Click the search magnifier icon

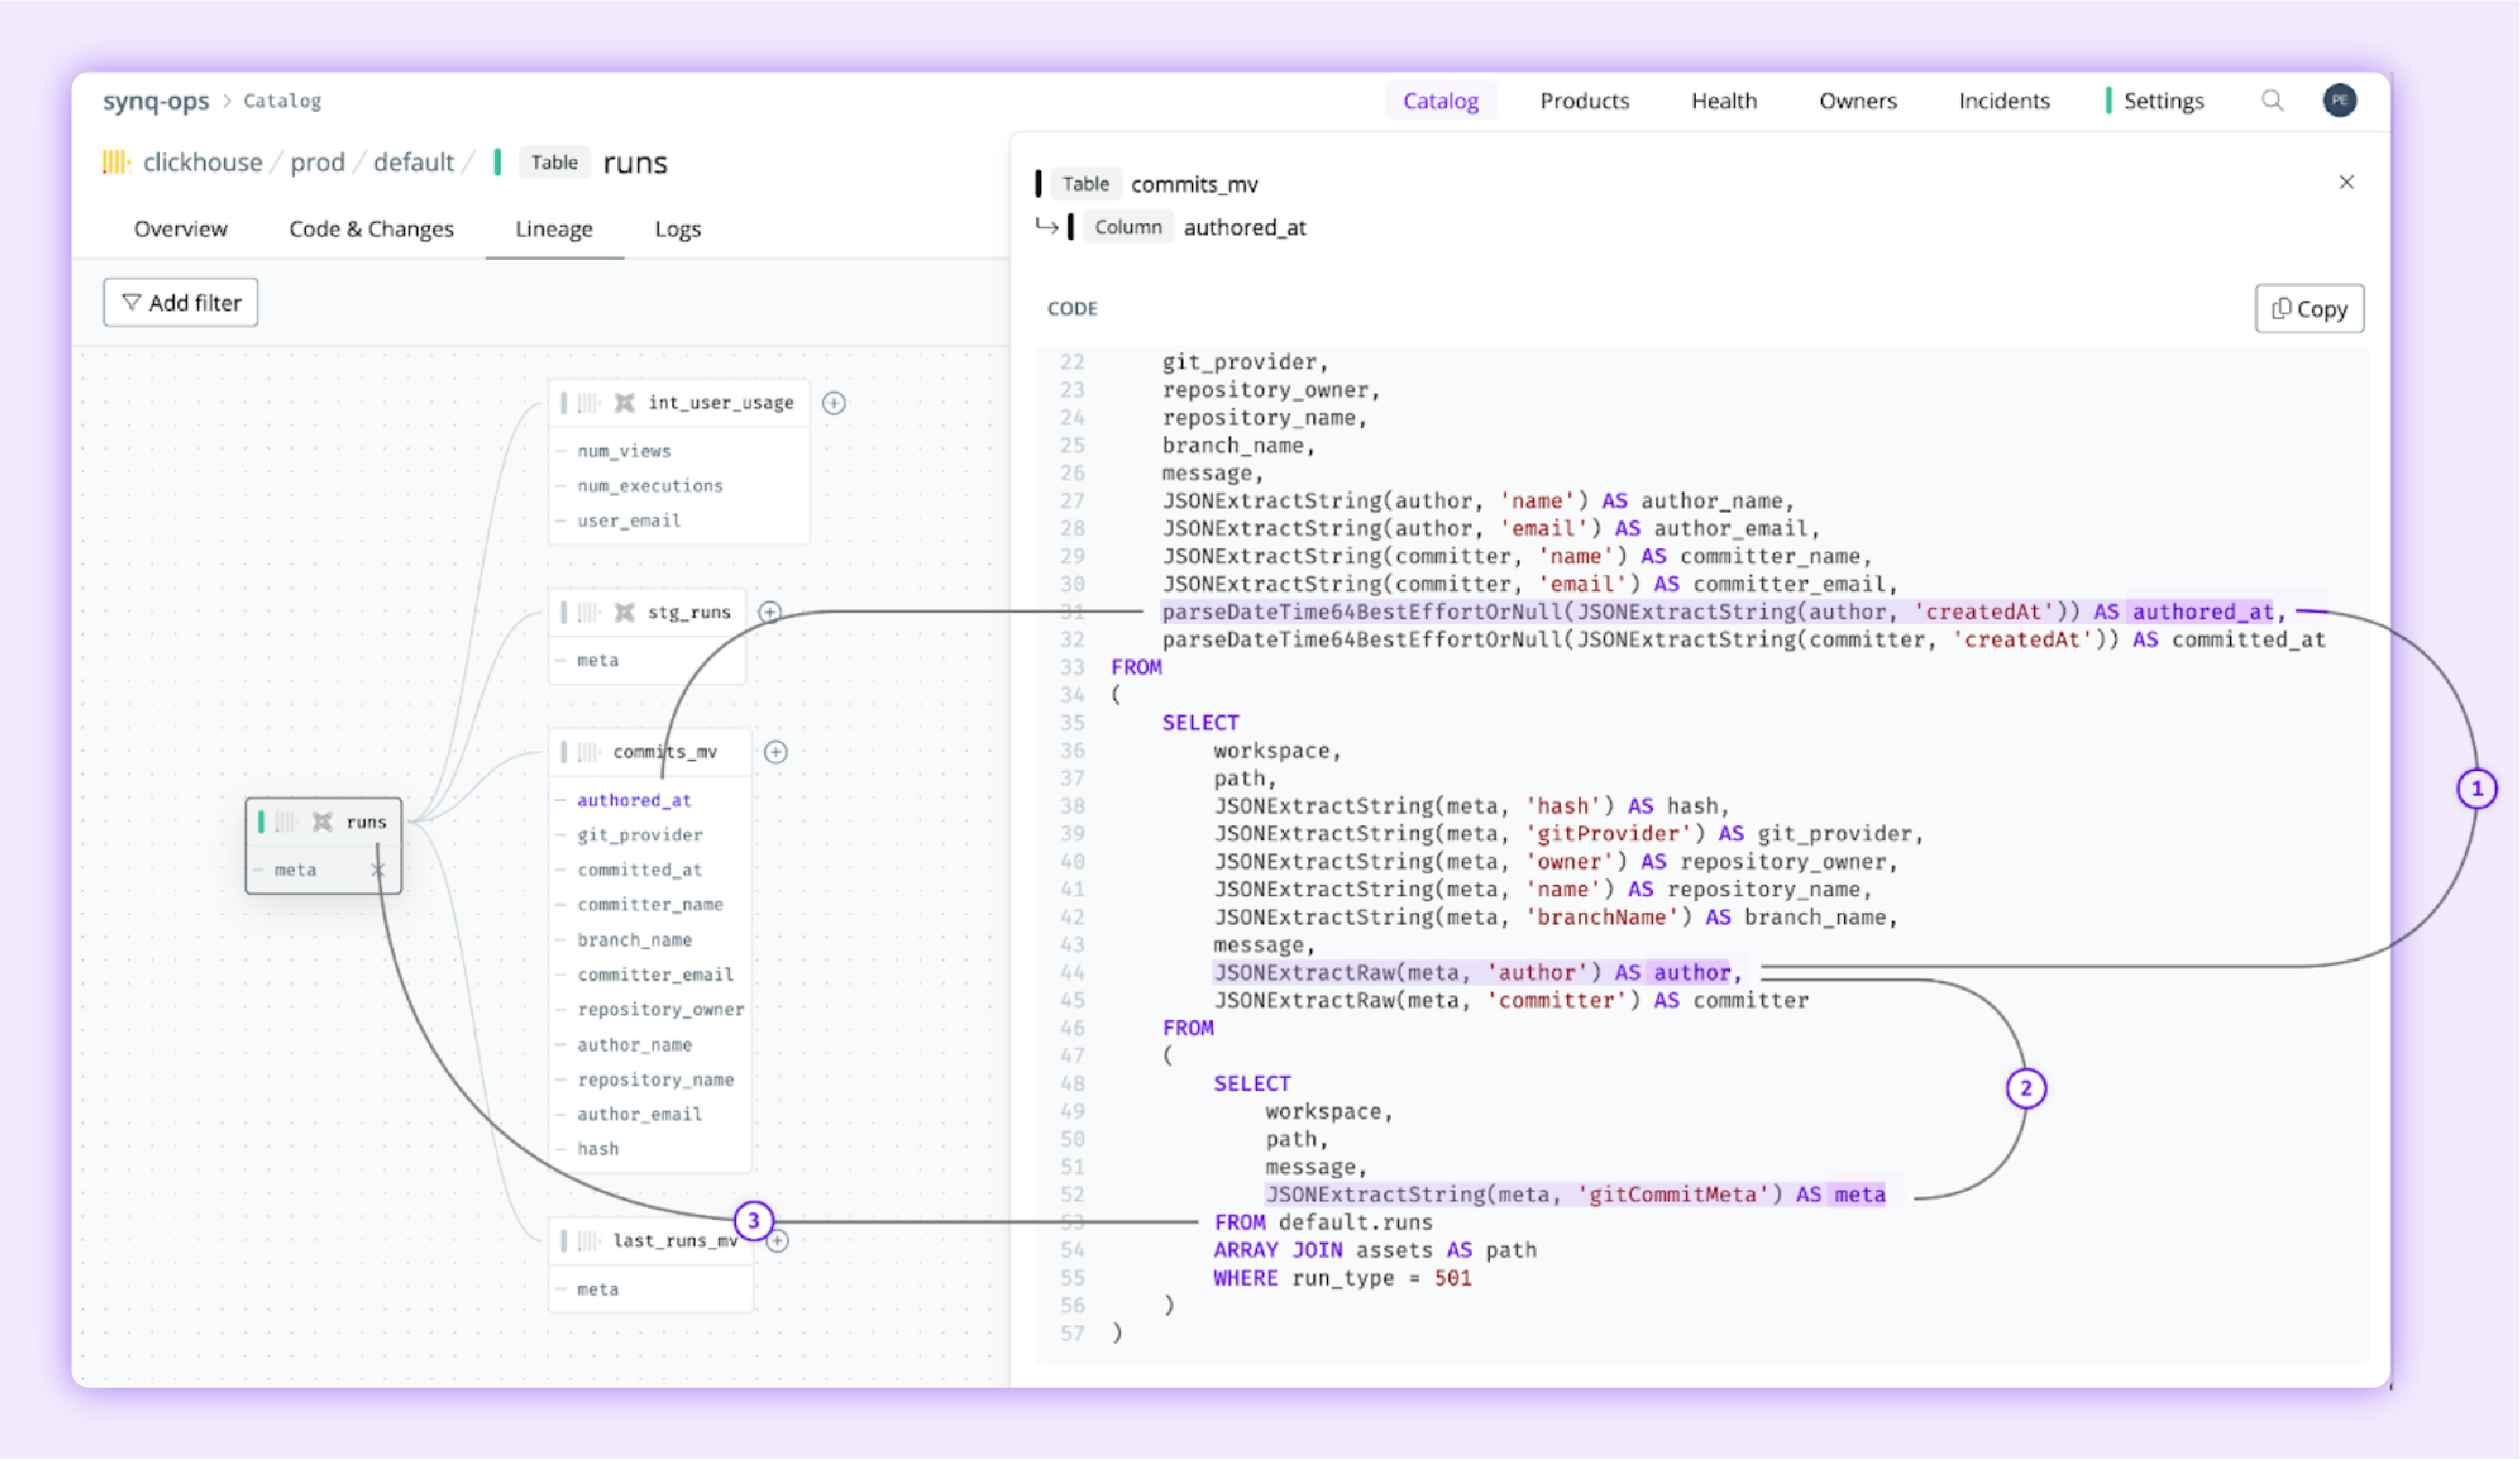(2272, 100)
